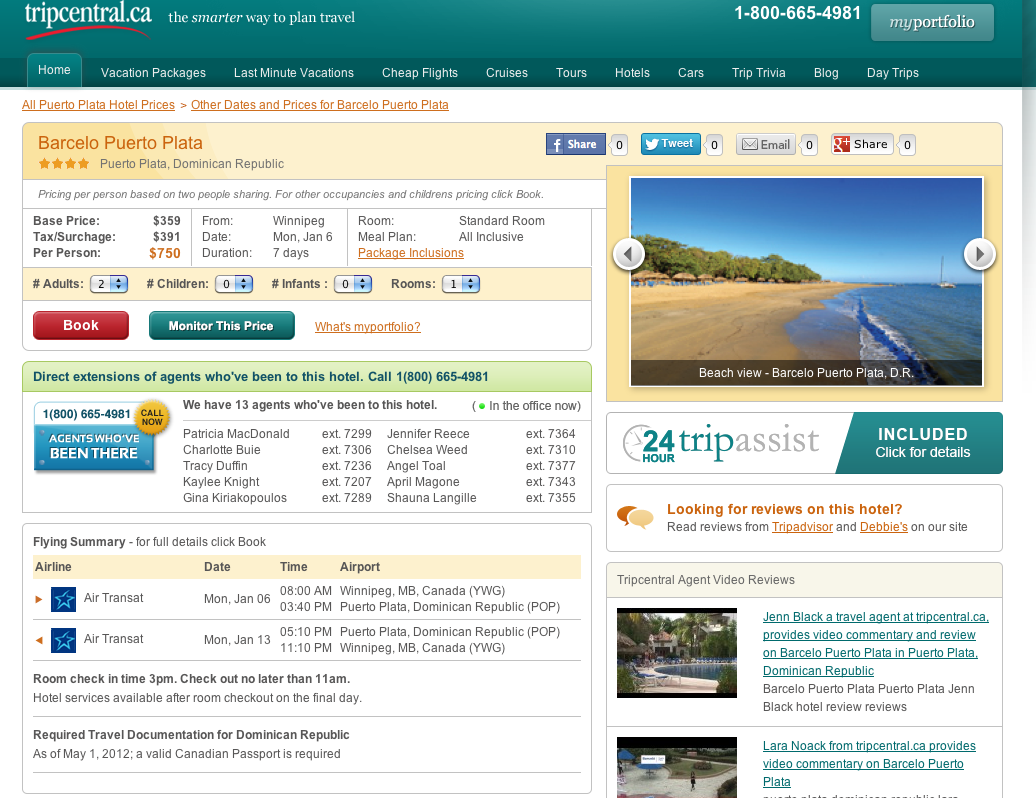The image size is (1036, 798).
Task: Click Air Transat logo for Jan 06 flight
Action: click(x=63, y=599)
